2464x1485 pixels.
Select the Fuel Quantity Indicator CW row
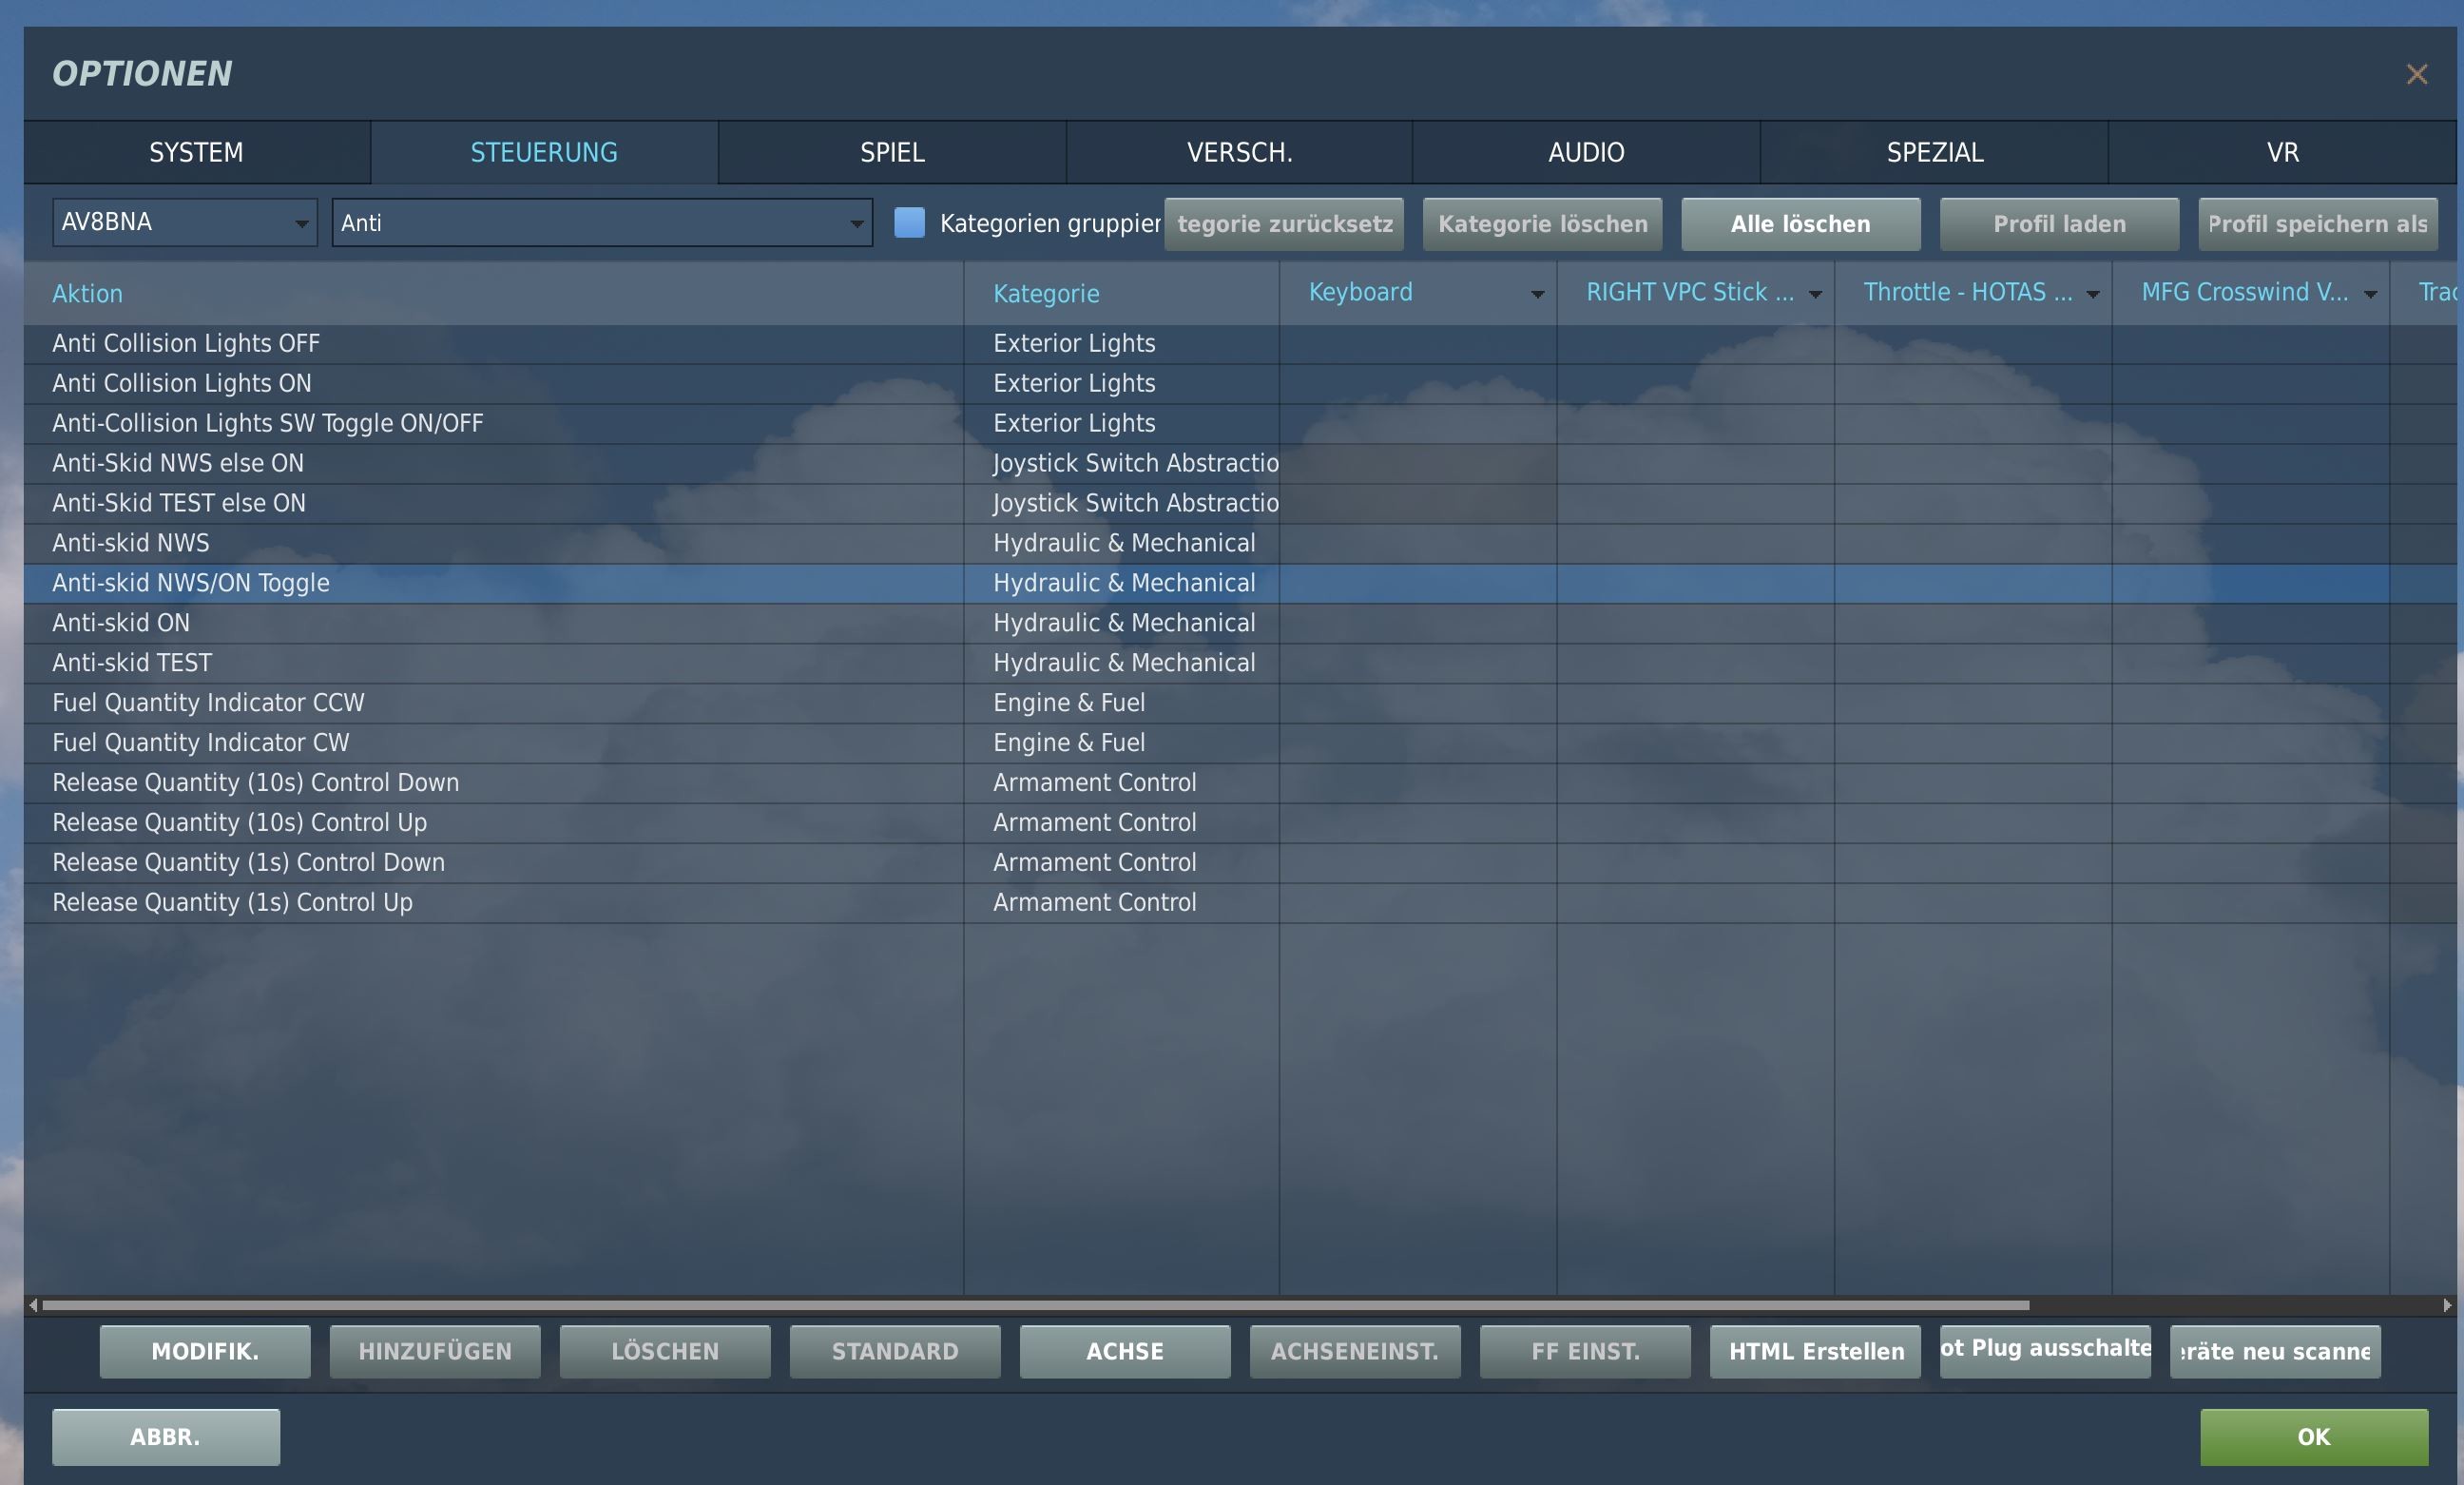1240,744
